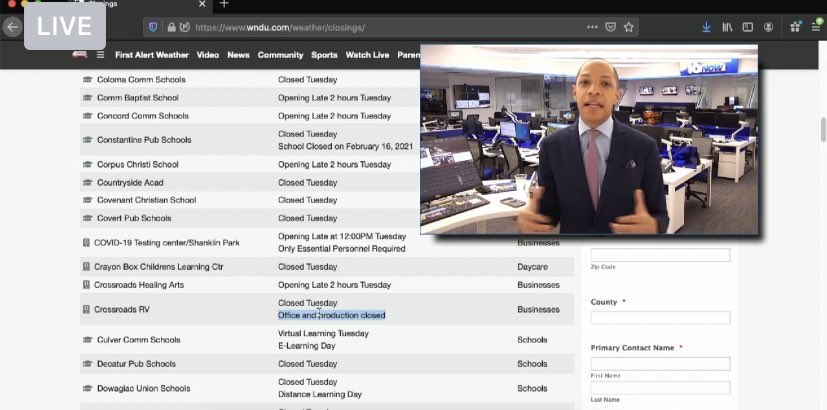Click the school icon beside Culver Comm Schools
The width and height of the screenshot is (827, 410).
(88, 340)
